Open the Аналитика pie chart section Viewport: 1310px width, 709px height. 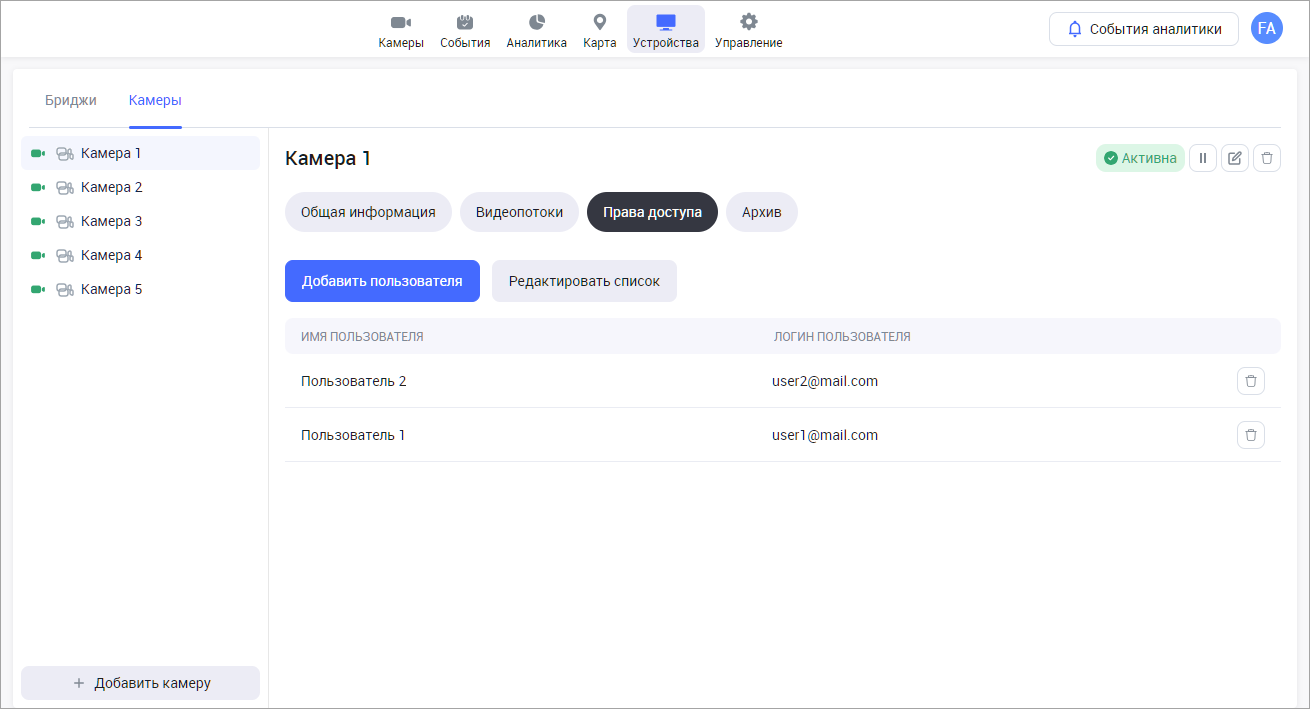536,30
